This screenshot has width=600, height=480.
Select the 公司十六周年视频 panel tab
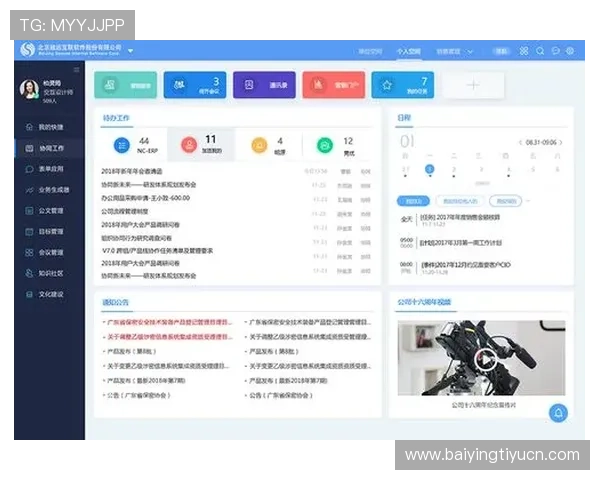[424, 302]
